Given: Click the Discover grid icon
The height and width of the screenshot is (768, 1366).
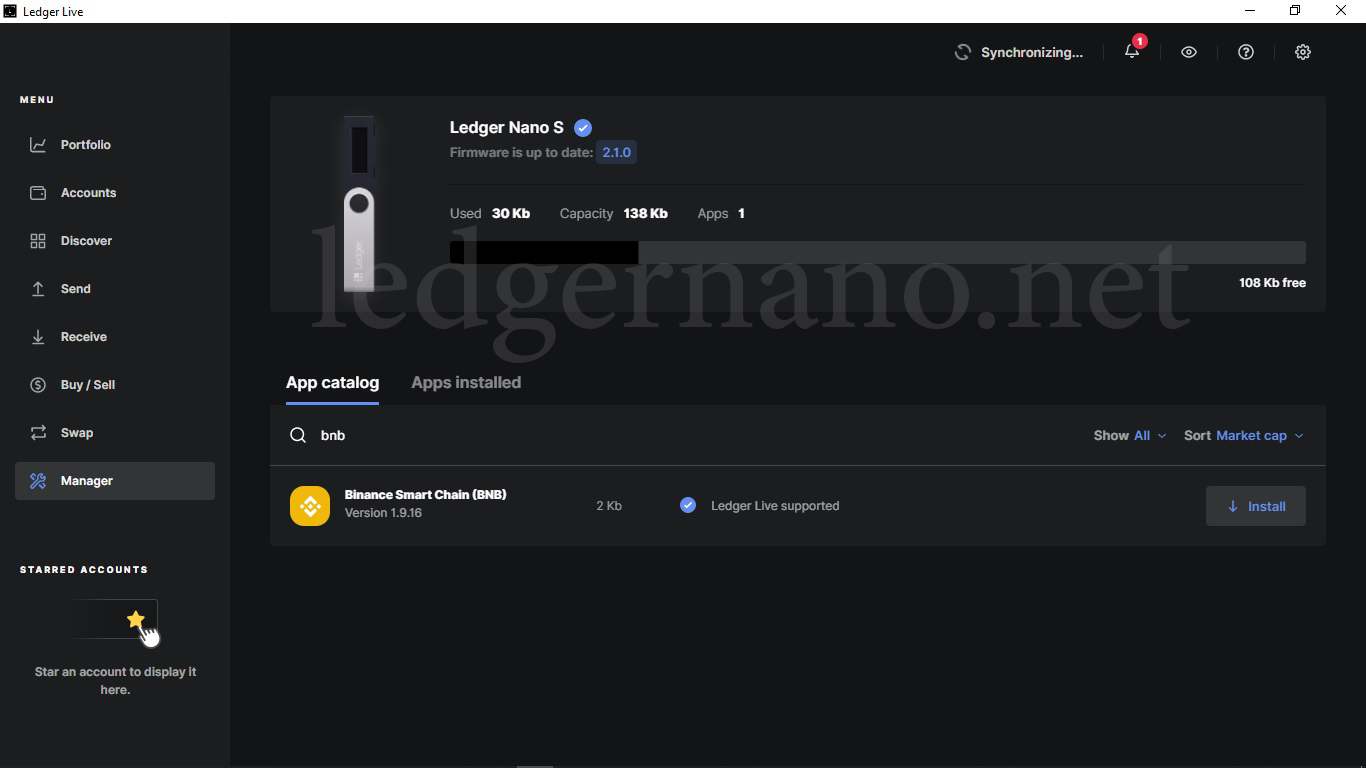Looking at the screenshot, I should point(38,241).
